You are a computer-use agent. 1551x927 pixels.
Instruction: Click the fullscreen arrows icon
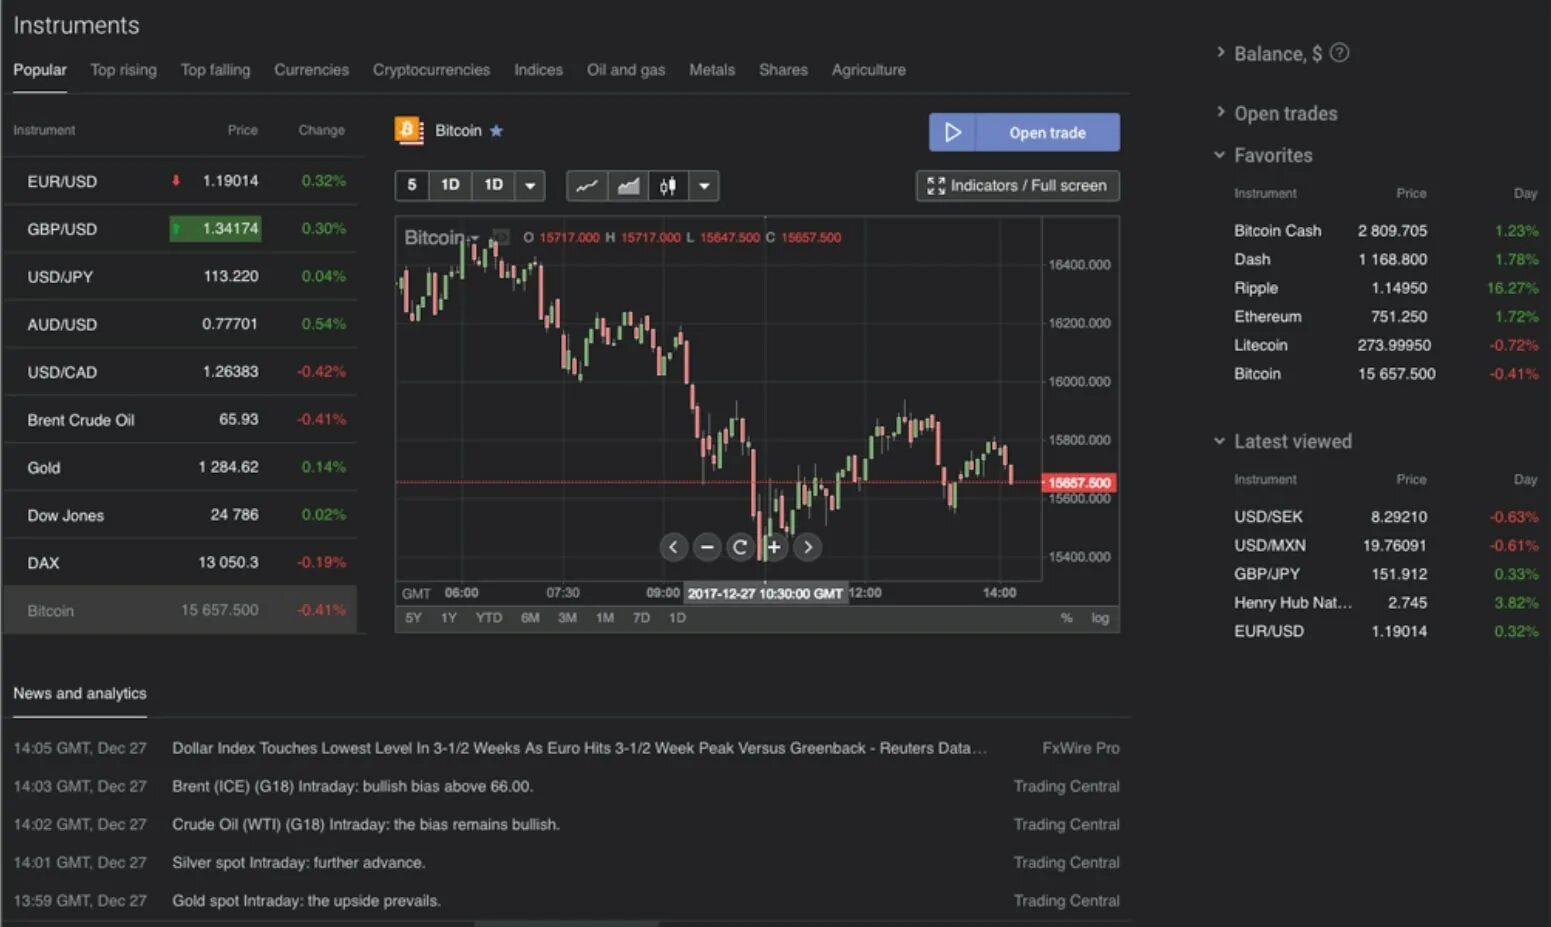pos(935,186)
